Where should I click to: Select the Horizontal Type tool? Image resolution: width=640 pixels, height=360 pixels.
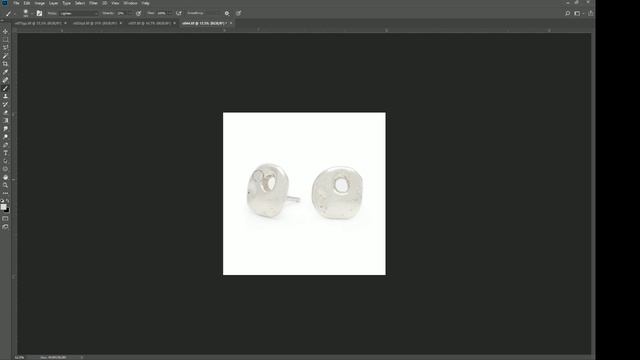click(x=5, y=153)
